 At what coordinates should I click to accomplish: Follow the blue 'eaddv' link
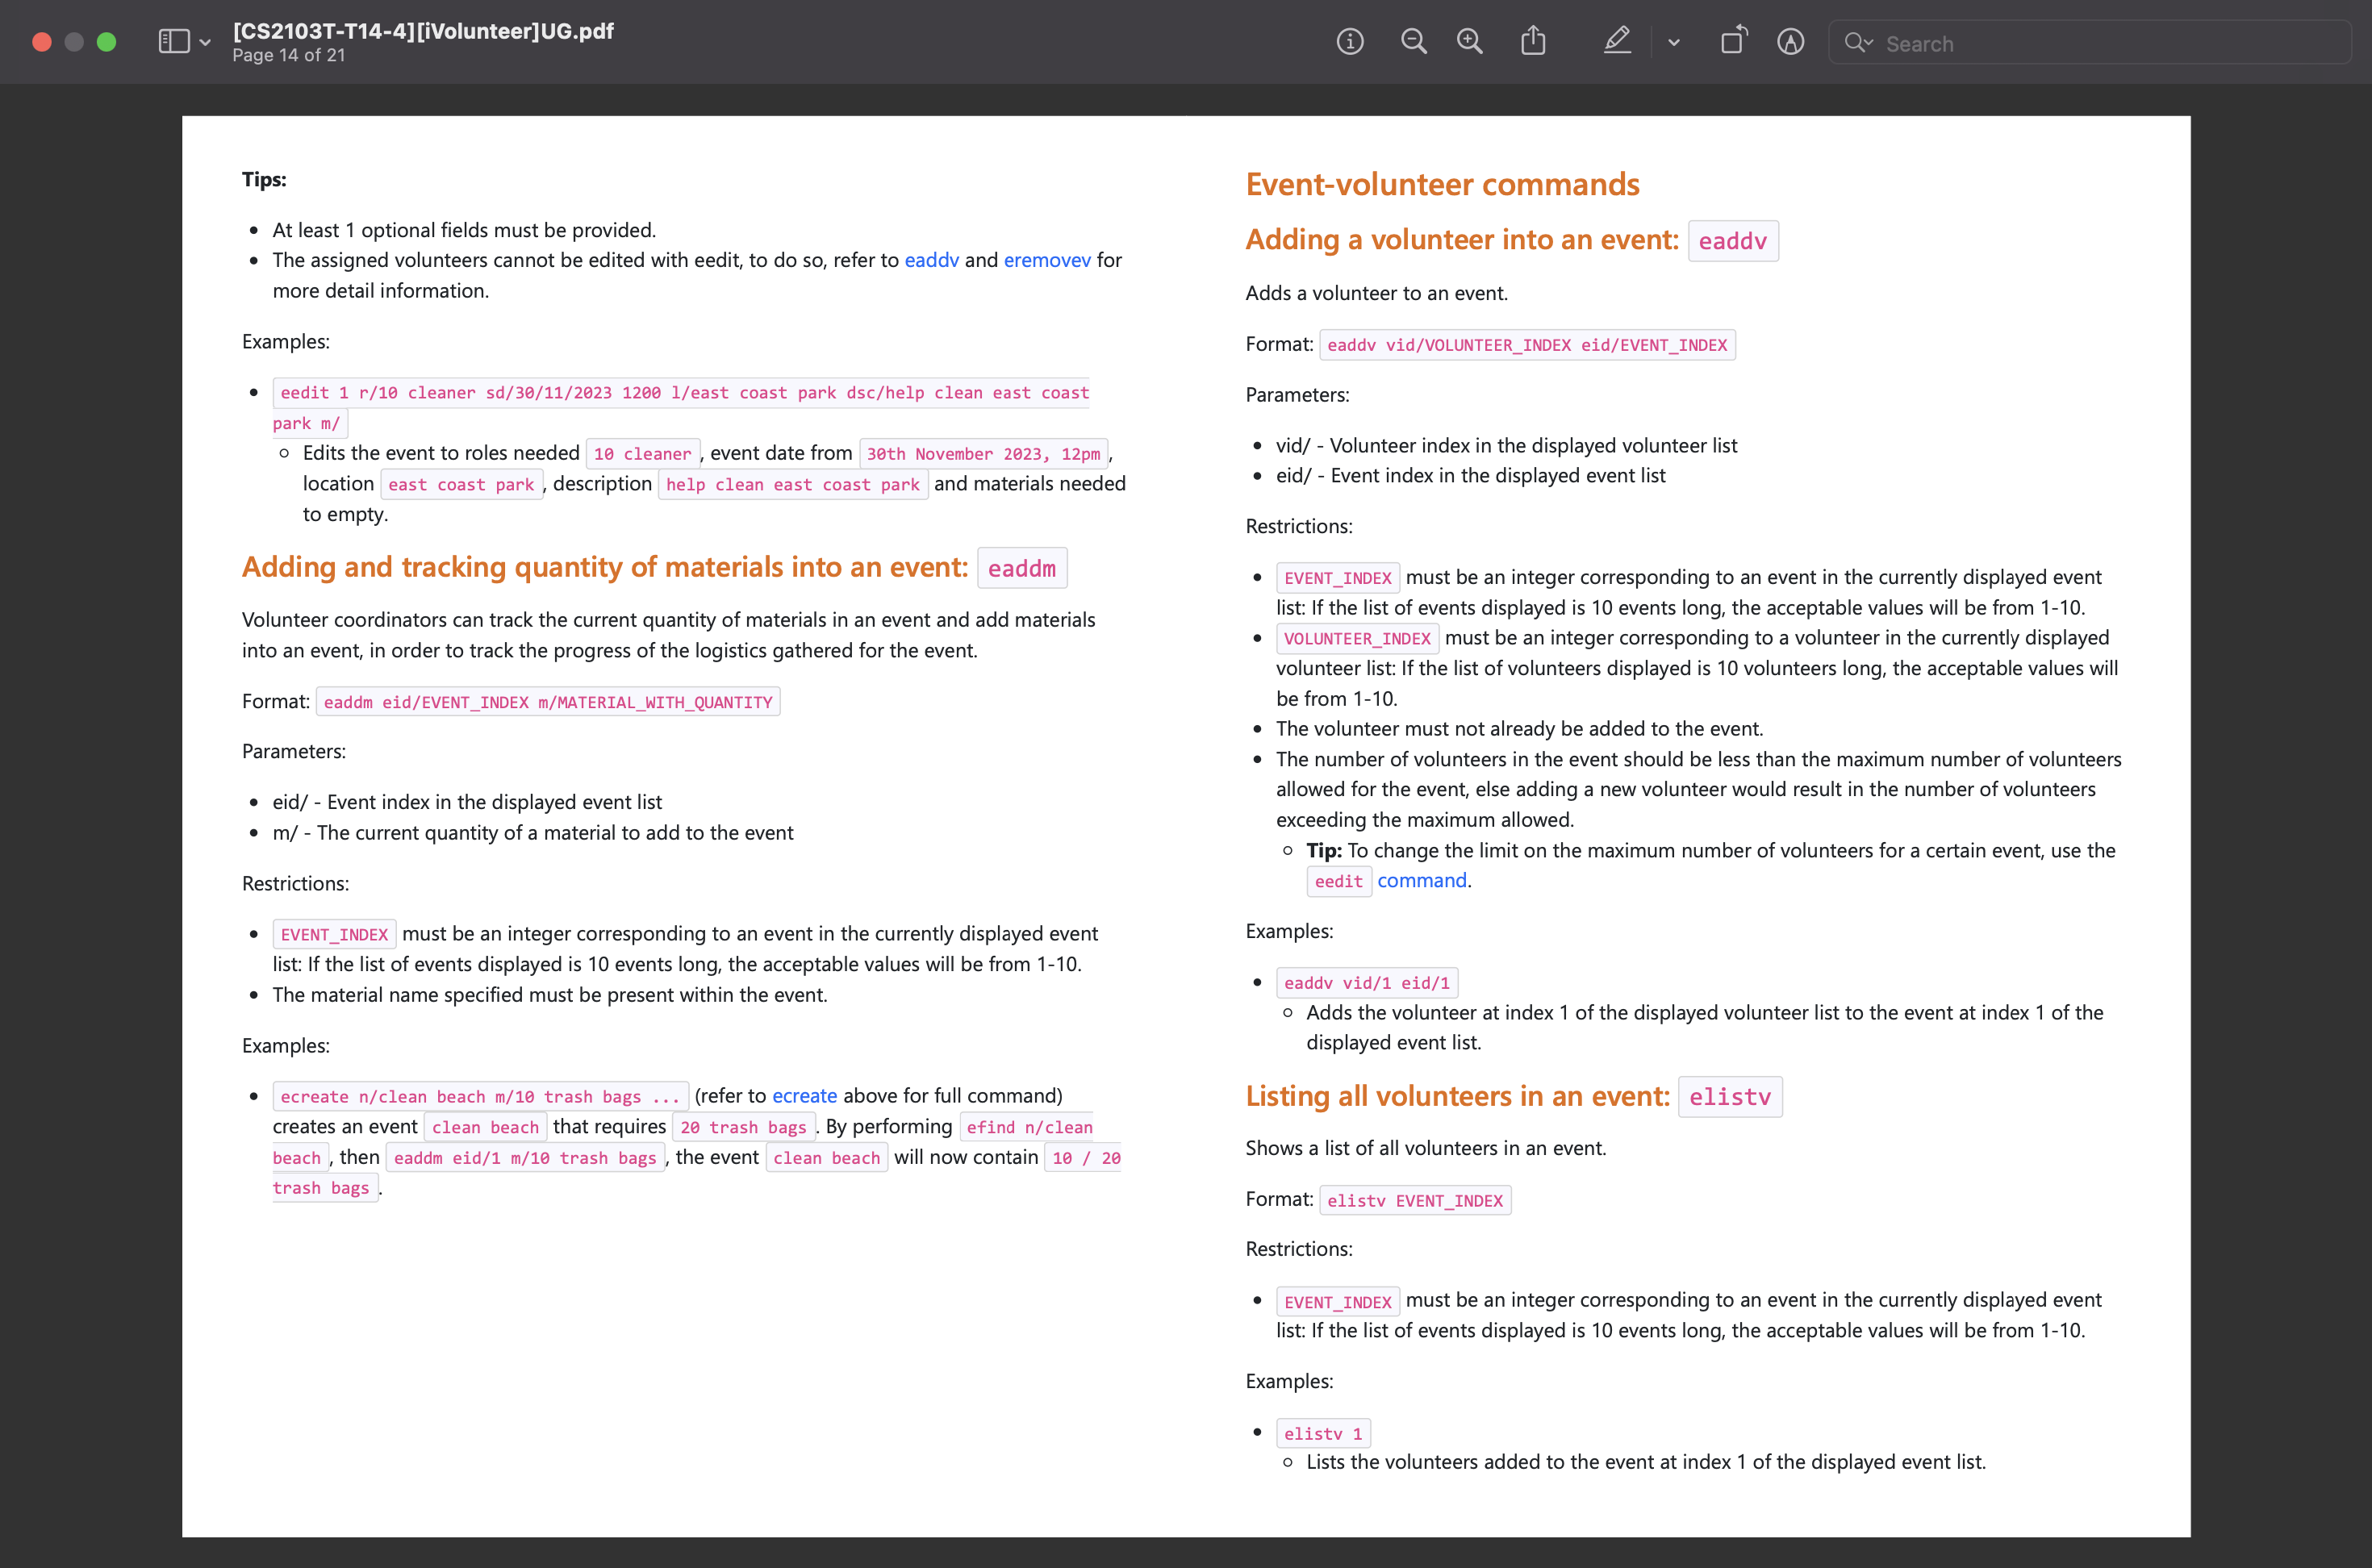tap(931, 260)
